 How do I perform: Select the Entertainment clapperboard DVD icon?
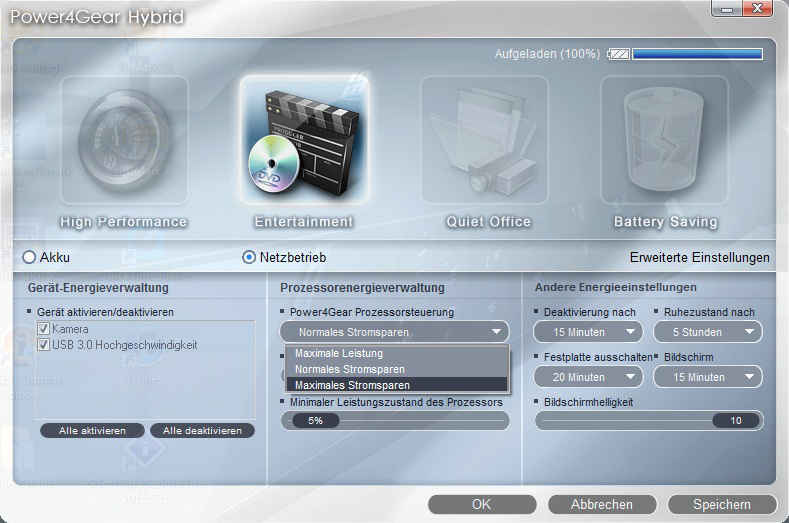click(304, 140)
